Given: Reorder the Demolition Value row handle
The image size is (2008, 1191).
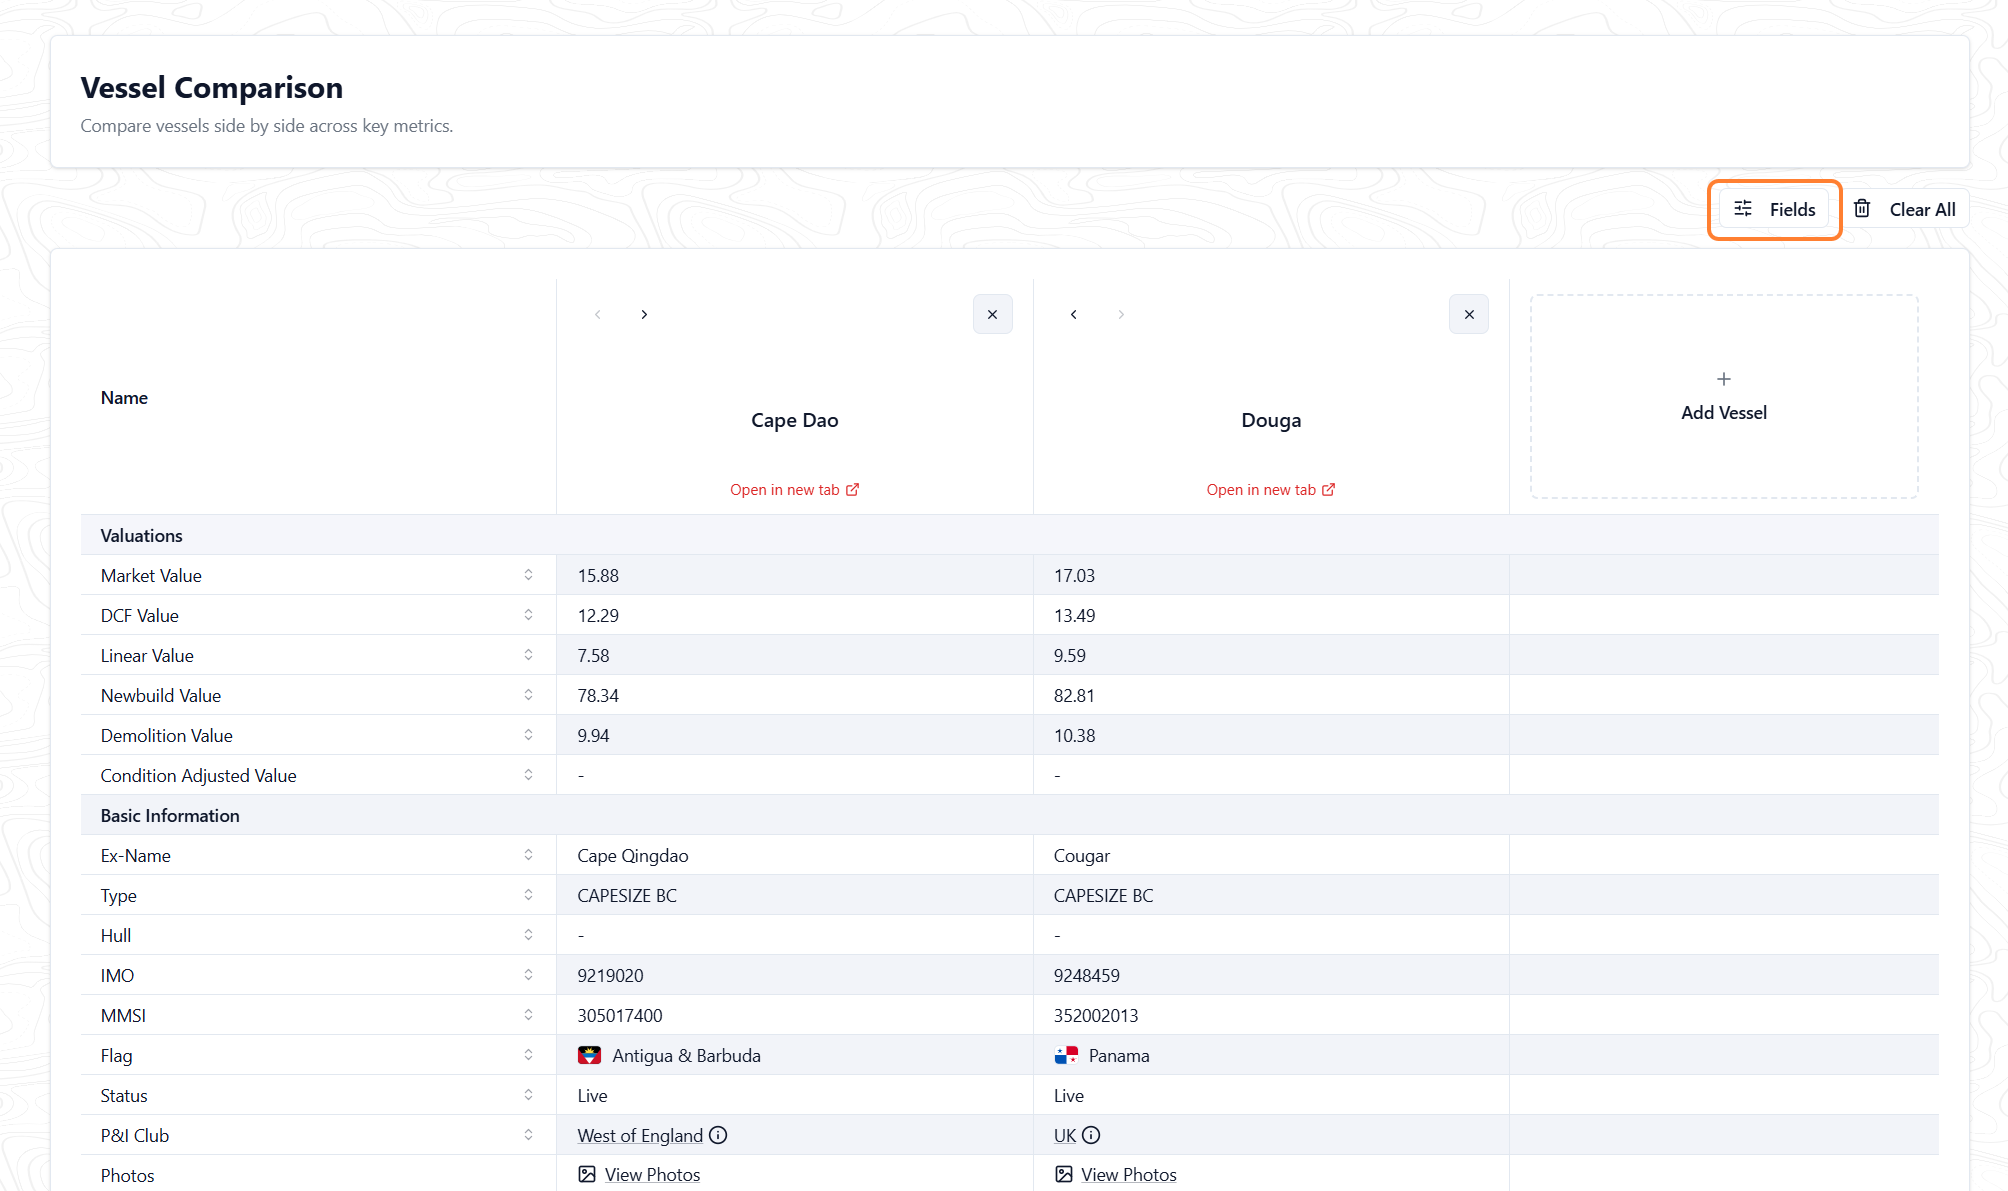Looking at the screenshot, I should pos(528,735).
